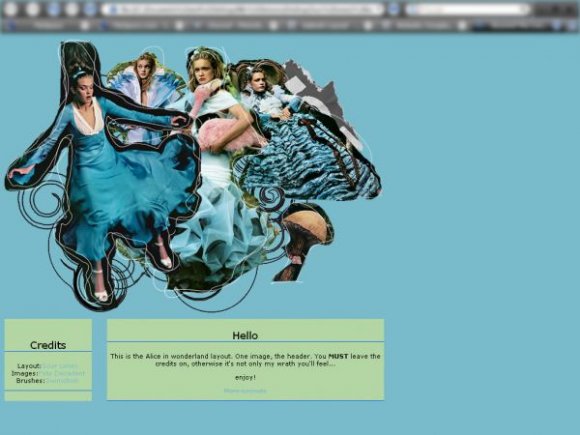Open the Layout credit link
Screen dimensions: 580x435
(60, 366)
